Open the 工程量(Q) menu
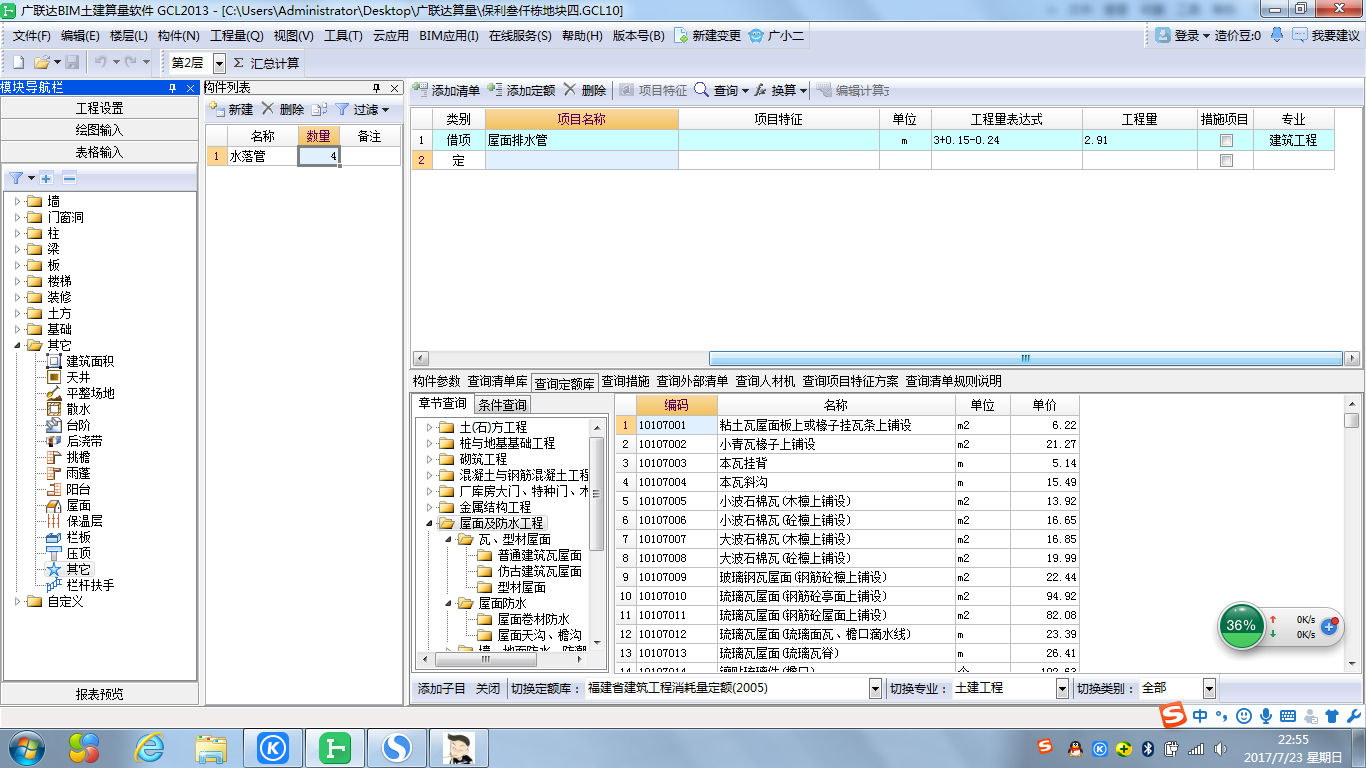 pyautogui.click(x=237, y=35)
